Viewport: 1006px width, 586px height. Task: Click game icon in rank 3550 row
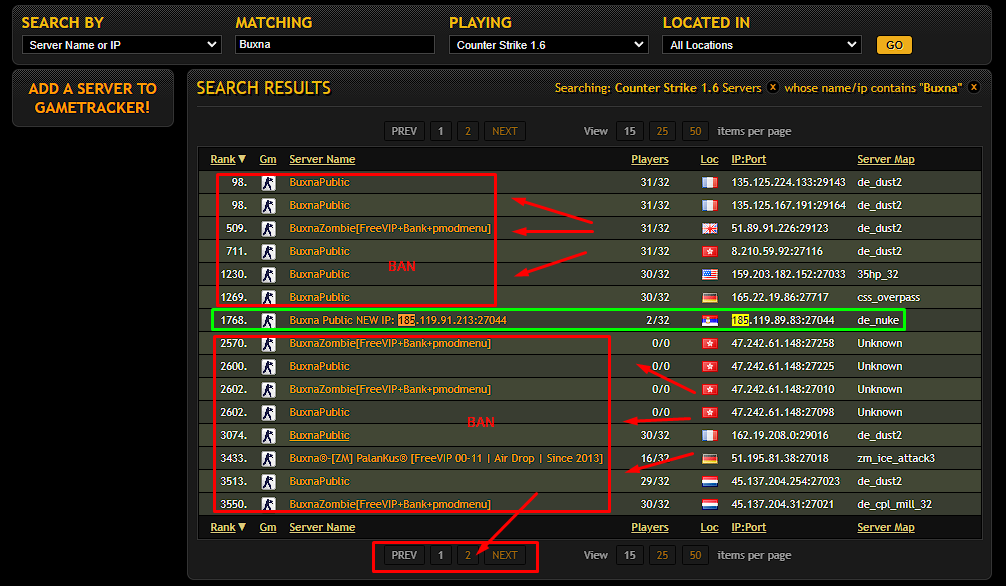coord(268,504)
